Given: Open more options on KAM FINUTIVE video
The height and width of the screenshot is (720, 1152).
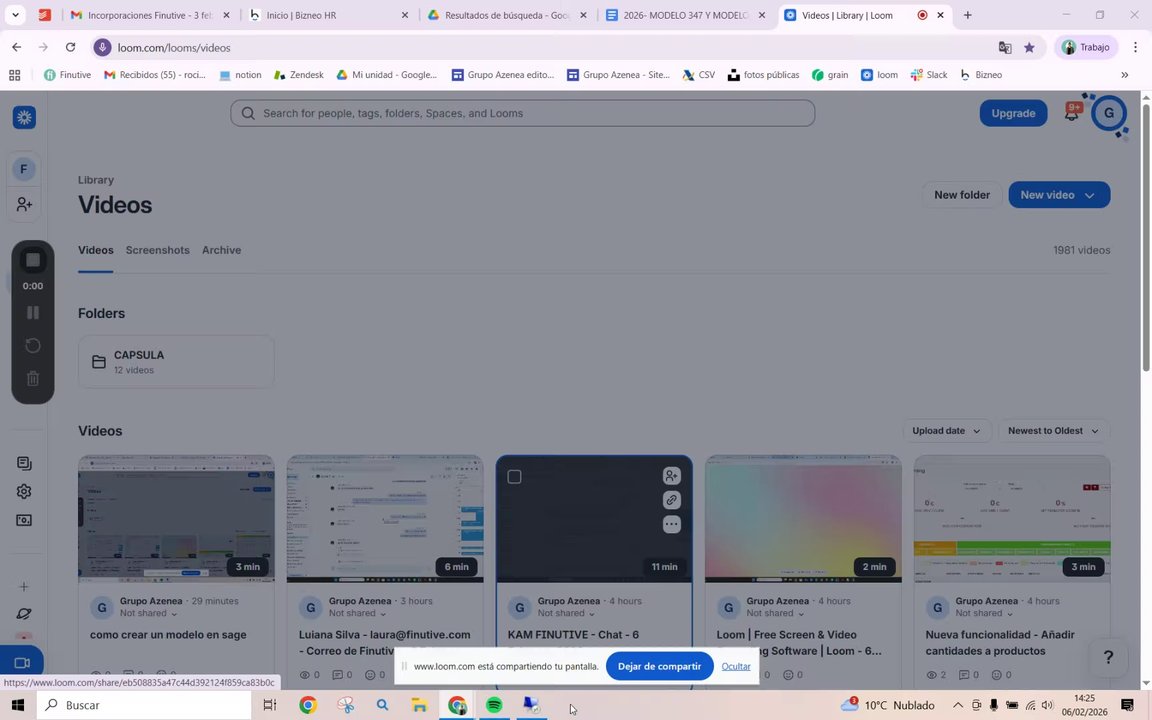Looking at the screenshot, I should (672, 525).
